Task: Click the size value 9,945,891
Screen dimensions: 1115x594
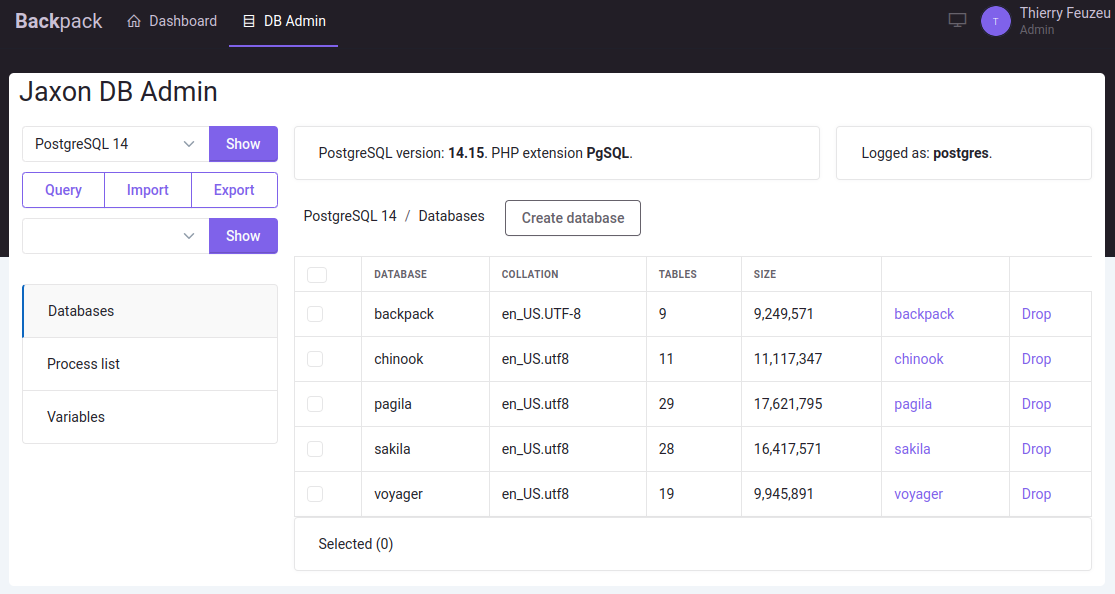Action: [x=784, y=494]
